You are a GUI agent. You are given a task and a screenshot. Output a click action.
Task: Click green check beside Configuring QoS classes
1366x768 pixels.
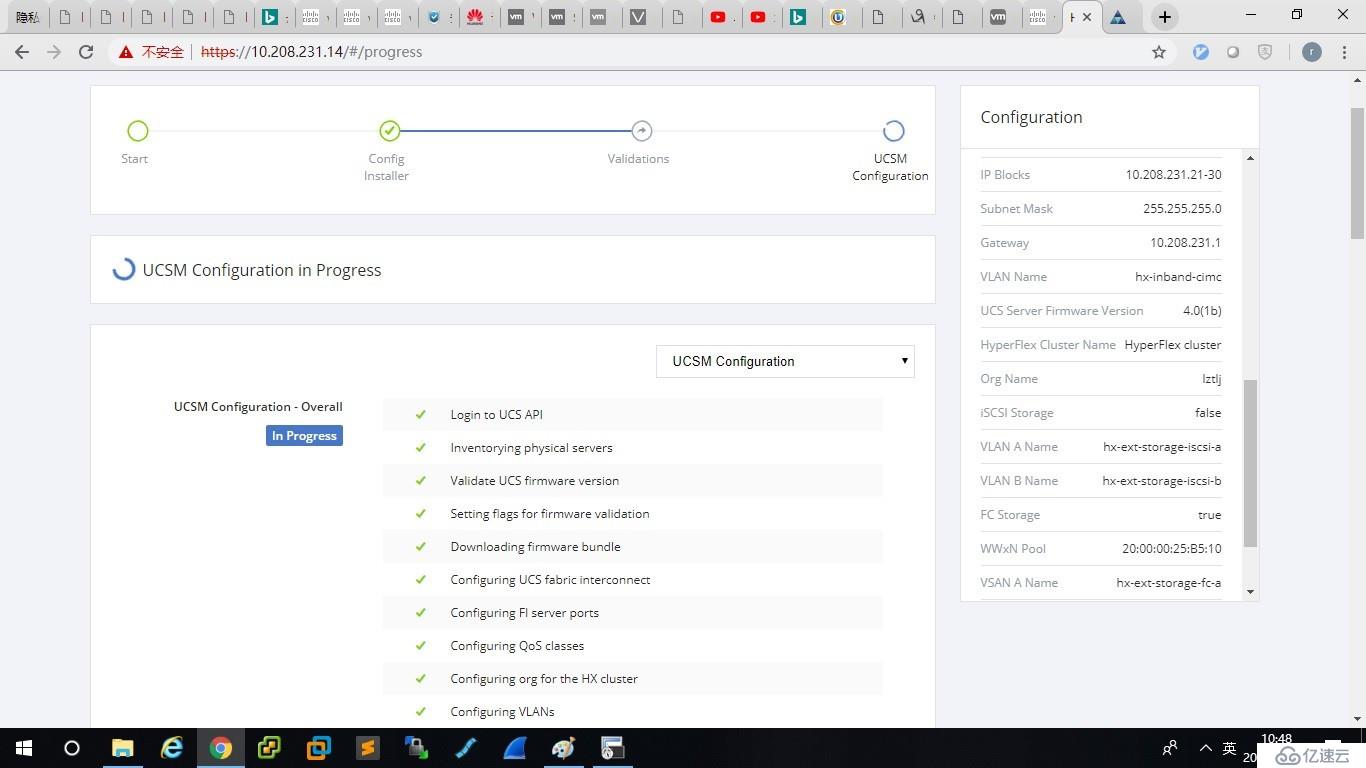[x=421, y=645]
